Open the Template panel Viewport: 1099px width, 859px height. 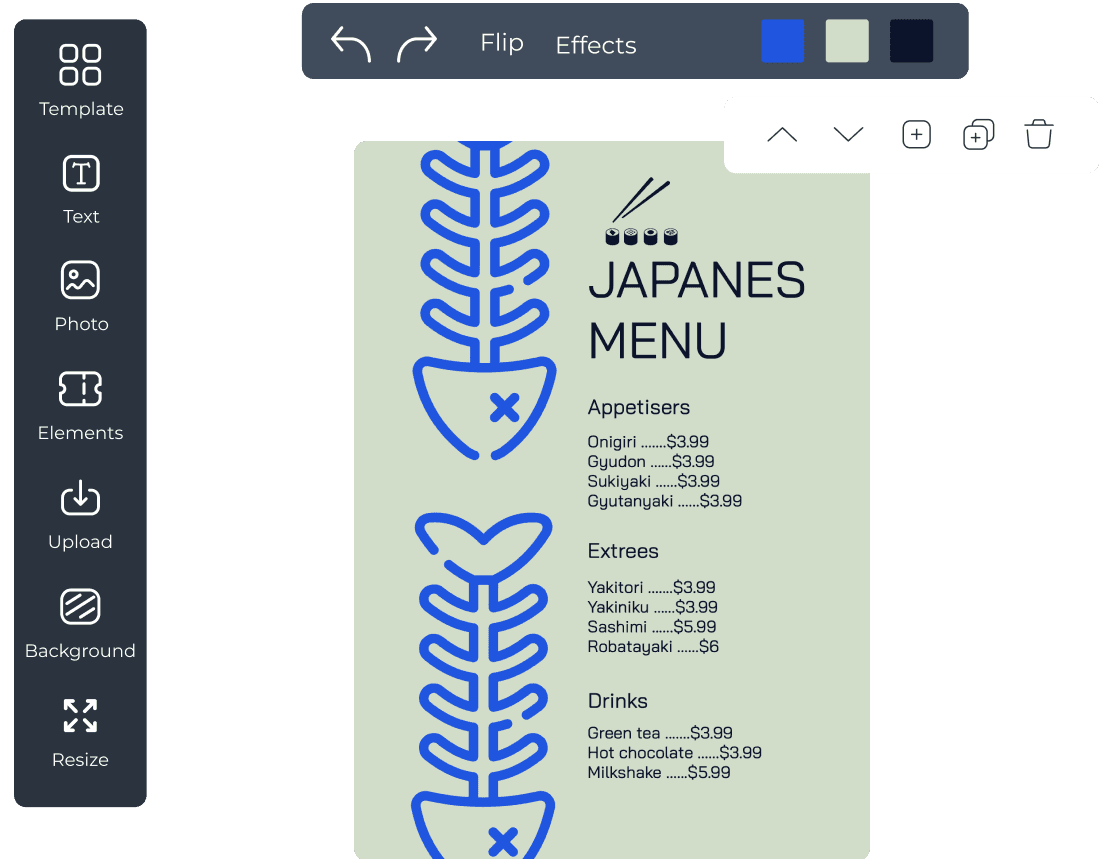click(81, 81)
